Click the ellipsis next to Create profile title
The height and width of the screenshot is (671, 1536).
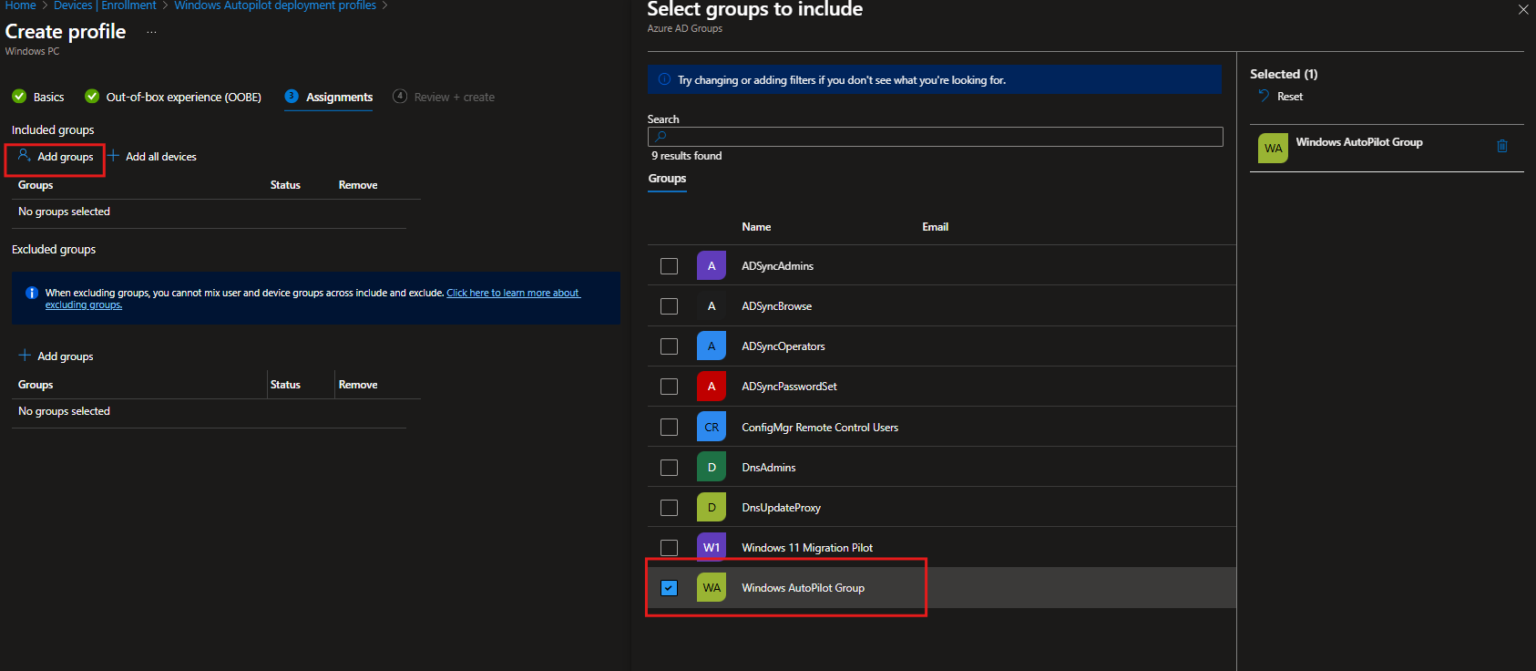pos(152,33)
